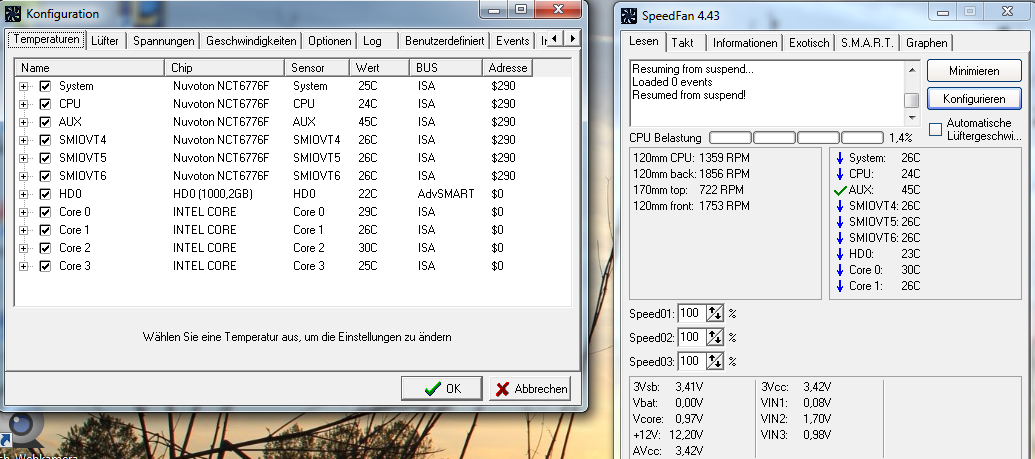1035x459 pixels.
Task: Expand the CPU tree node
Action: [24, 104]
